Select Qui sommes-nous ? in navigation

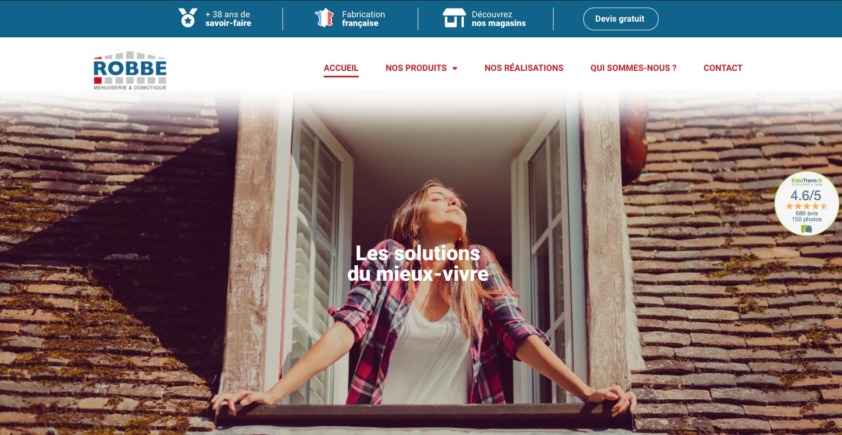[x=633, y=68]
